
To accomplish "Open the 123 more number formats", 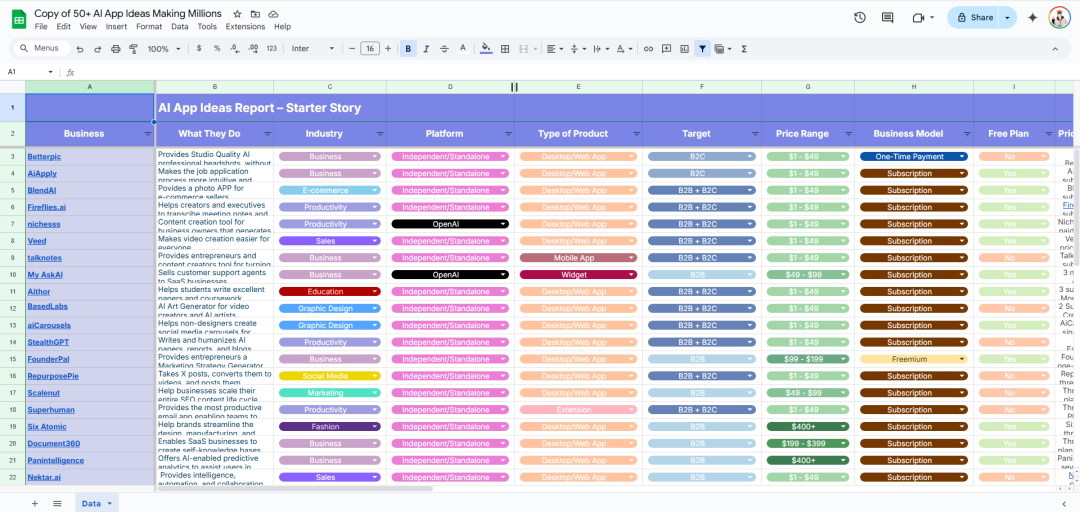I will point(271,49).
